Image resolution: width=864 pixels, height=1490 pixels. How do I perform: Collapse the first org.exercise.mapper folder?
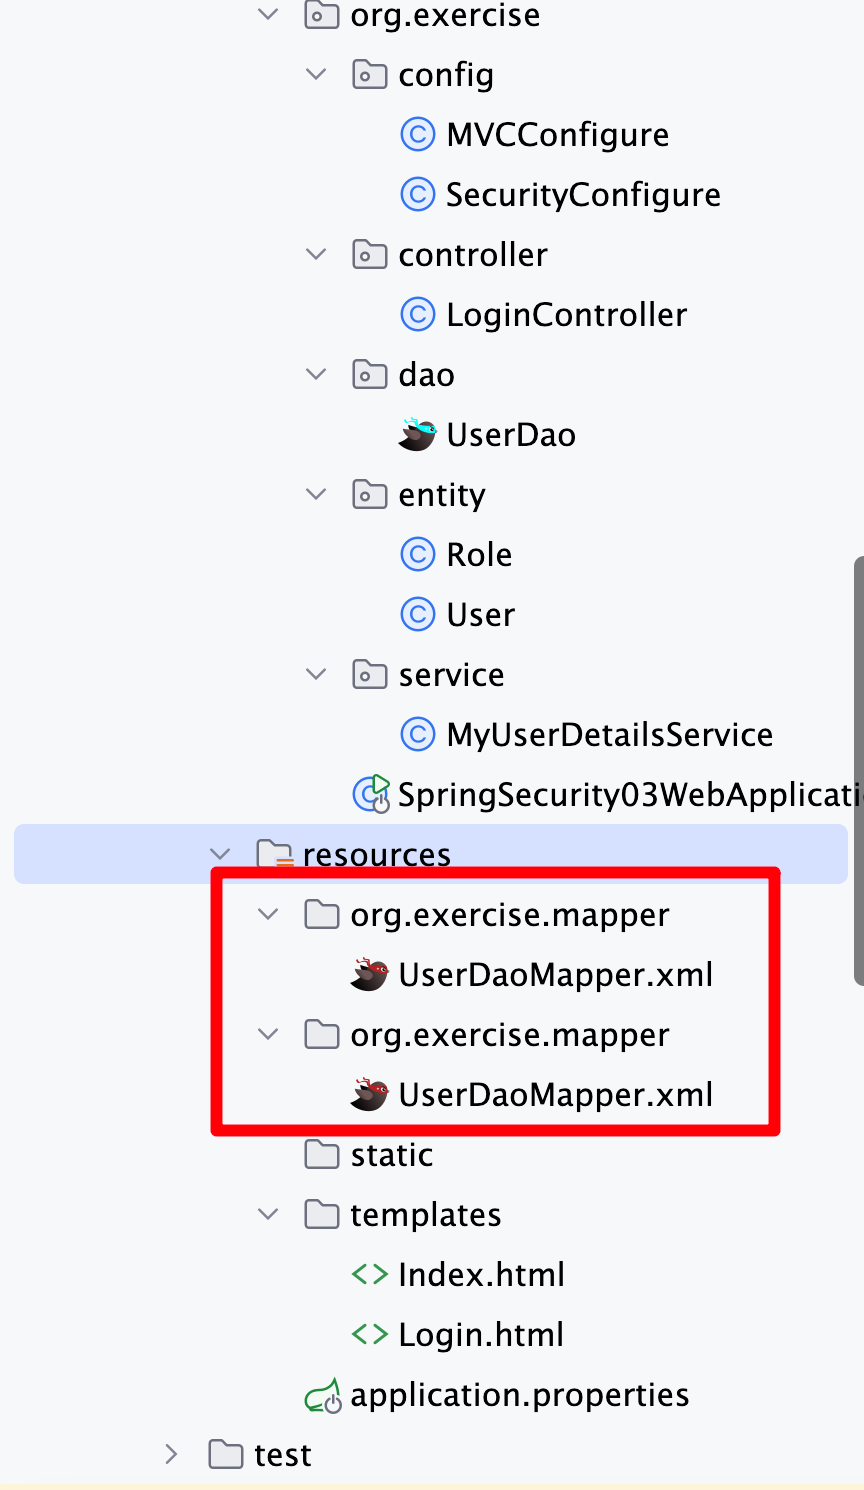pos(267,914)
